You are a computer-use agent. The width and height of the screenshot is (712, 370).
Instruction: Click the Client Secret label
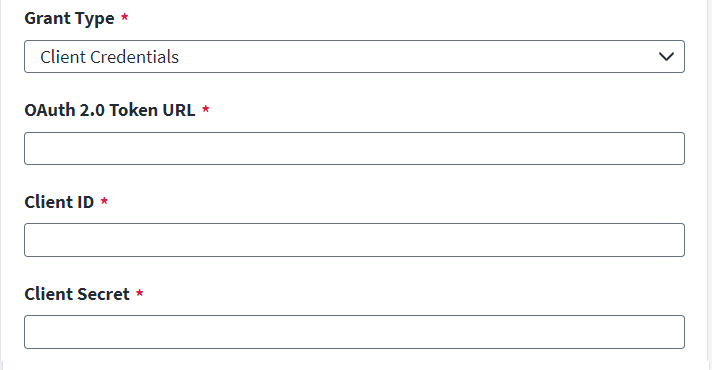[77, 294]
